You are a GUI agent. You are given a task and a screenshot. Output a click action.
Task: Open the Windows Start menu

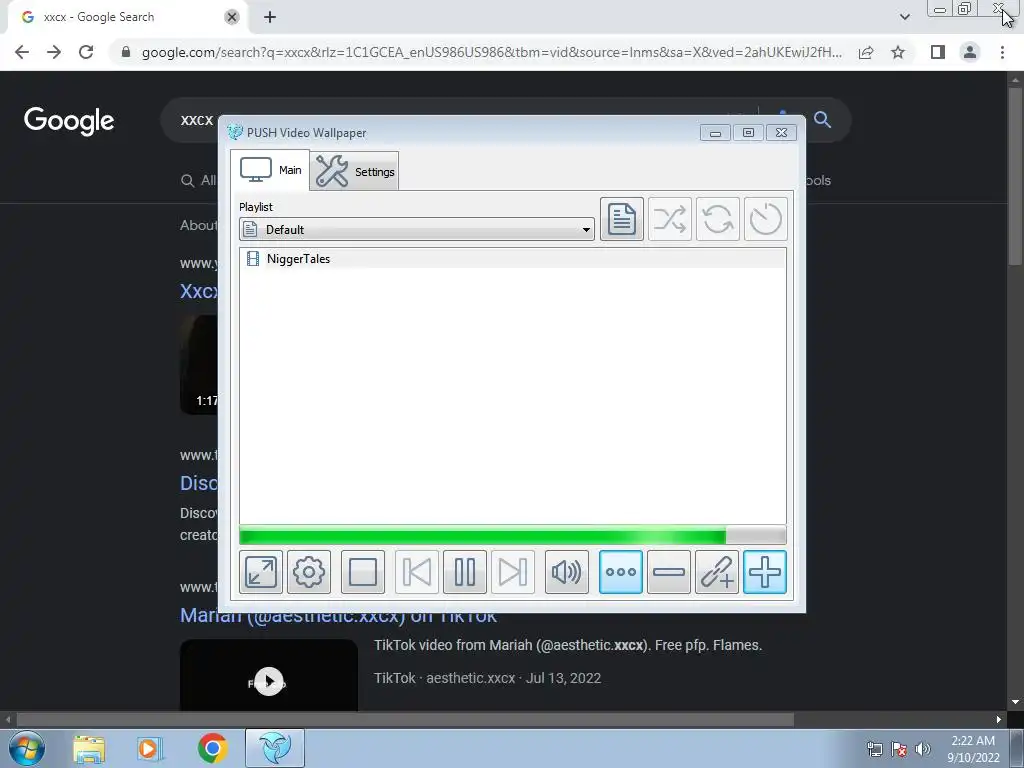[x=27, y=748]
